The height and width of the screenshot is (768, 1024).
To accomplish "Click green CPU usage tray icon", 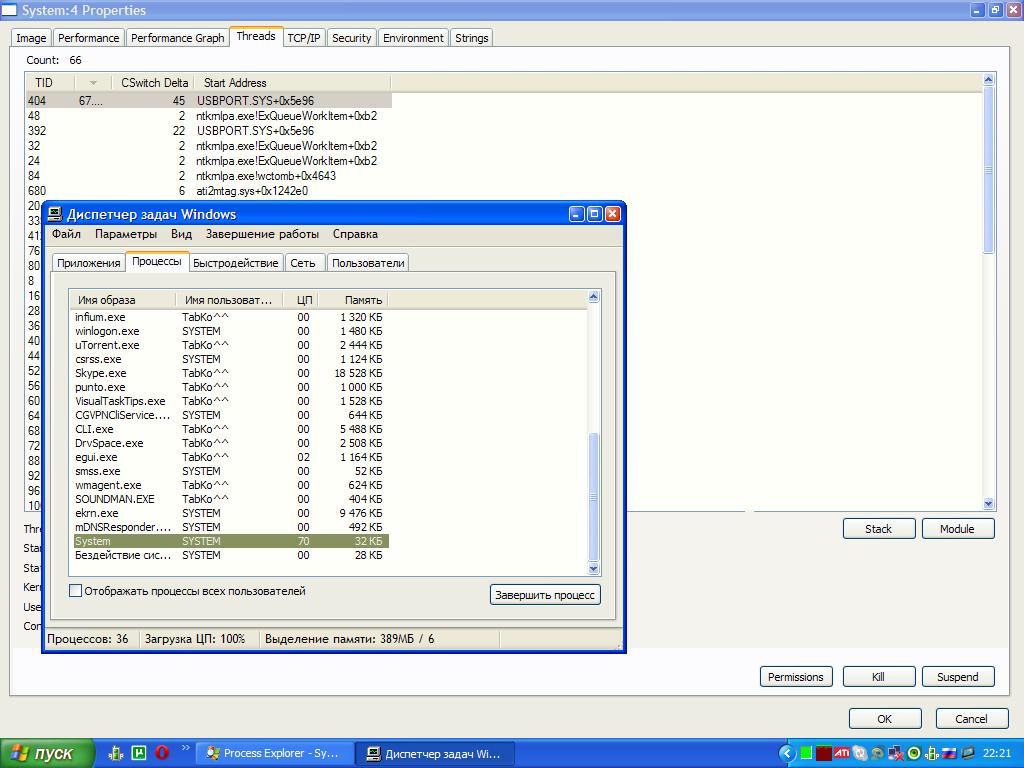I will 807,754.
